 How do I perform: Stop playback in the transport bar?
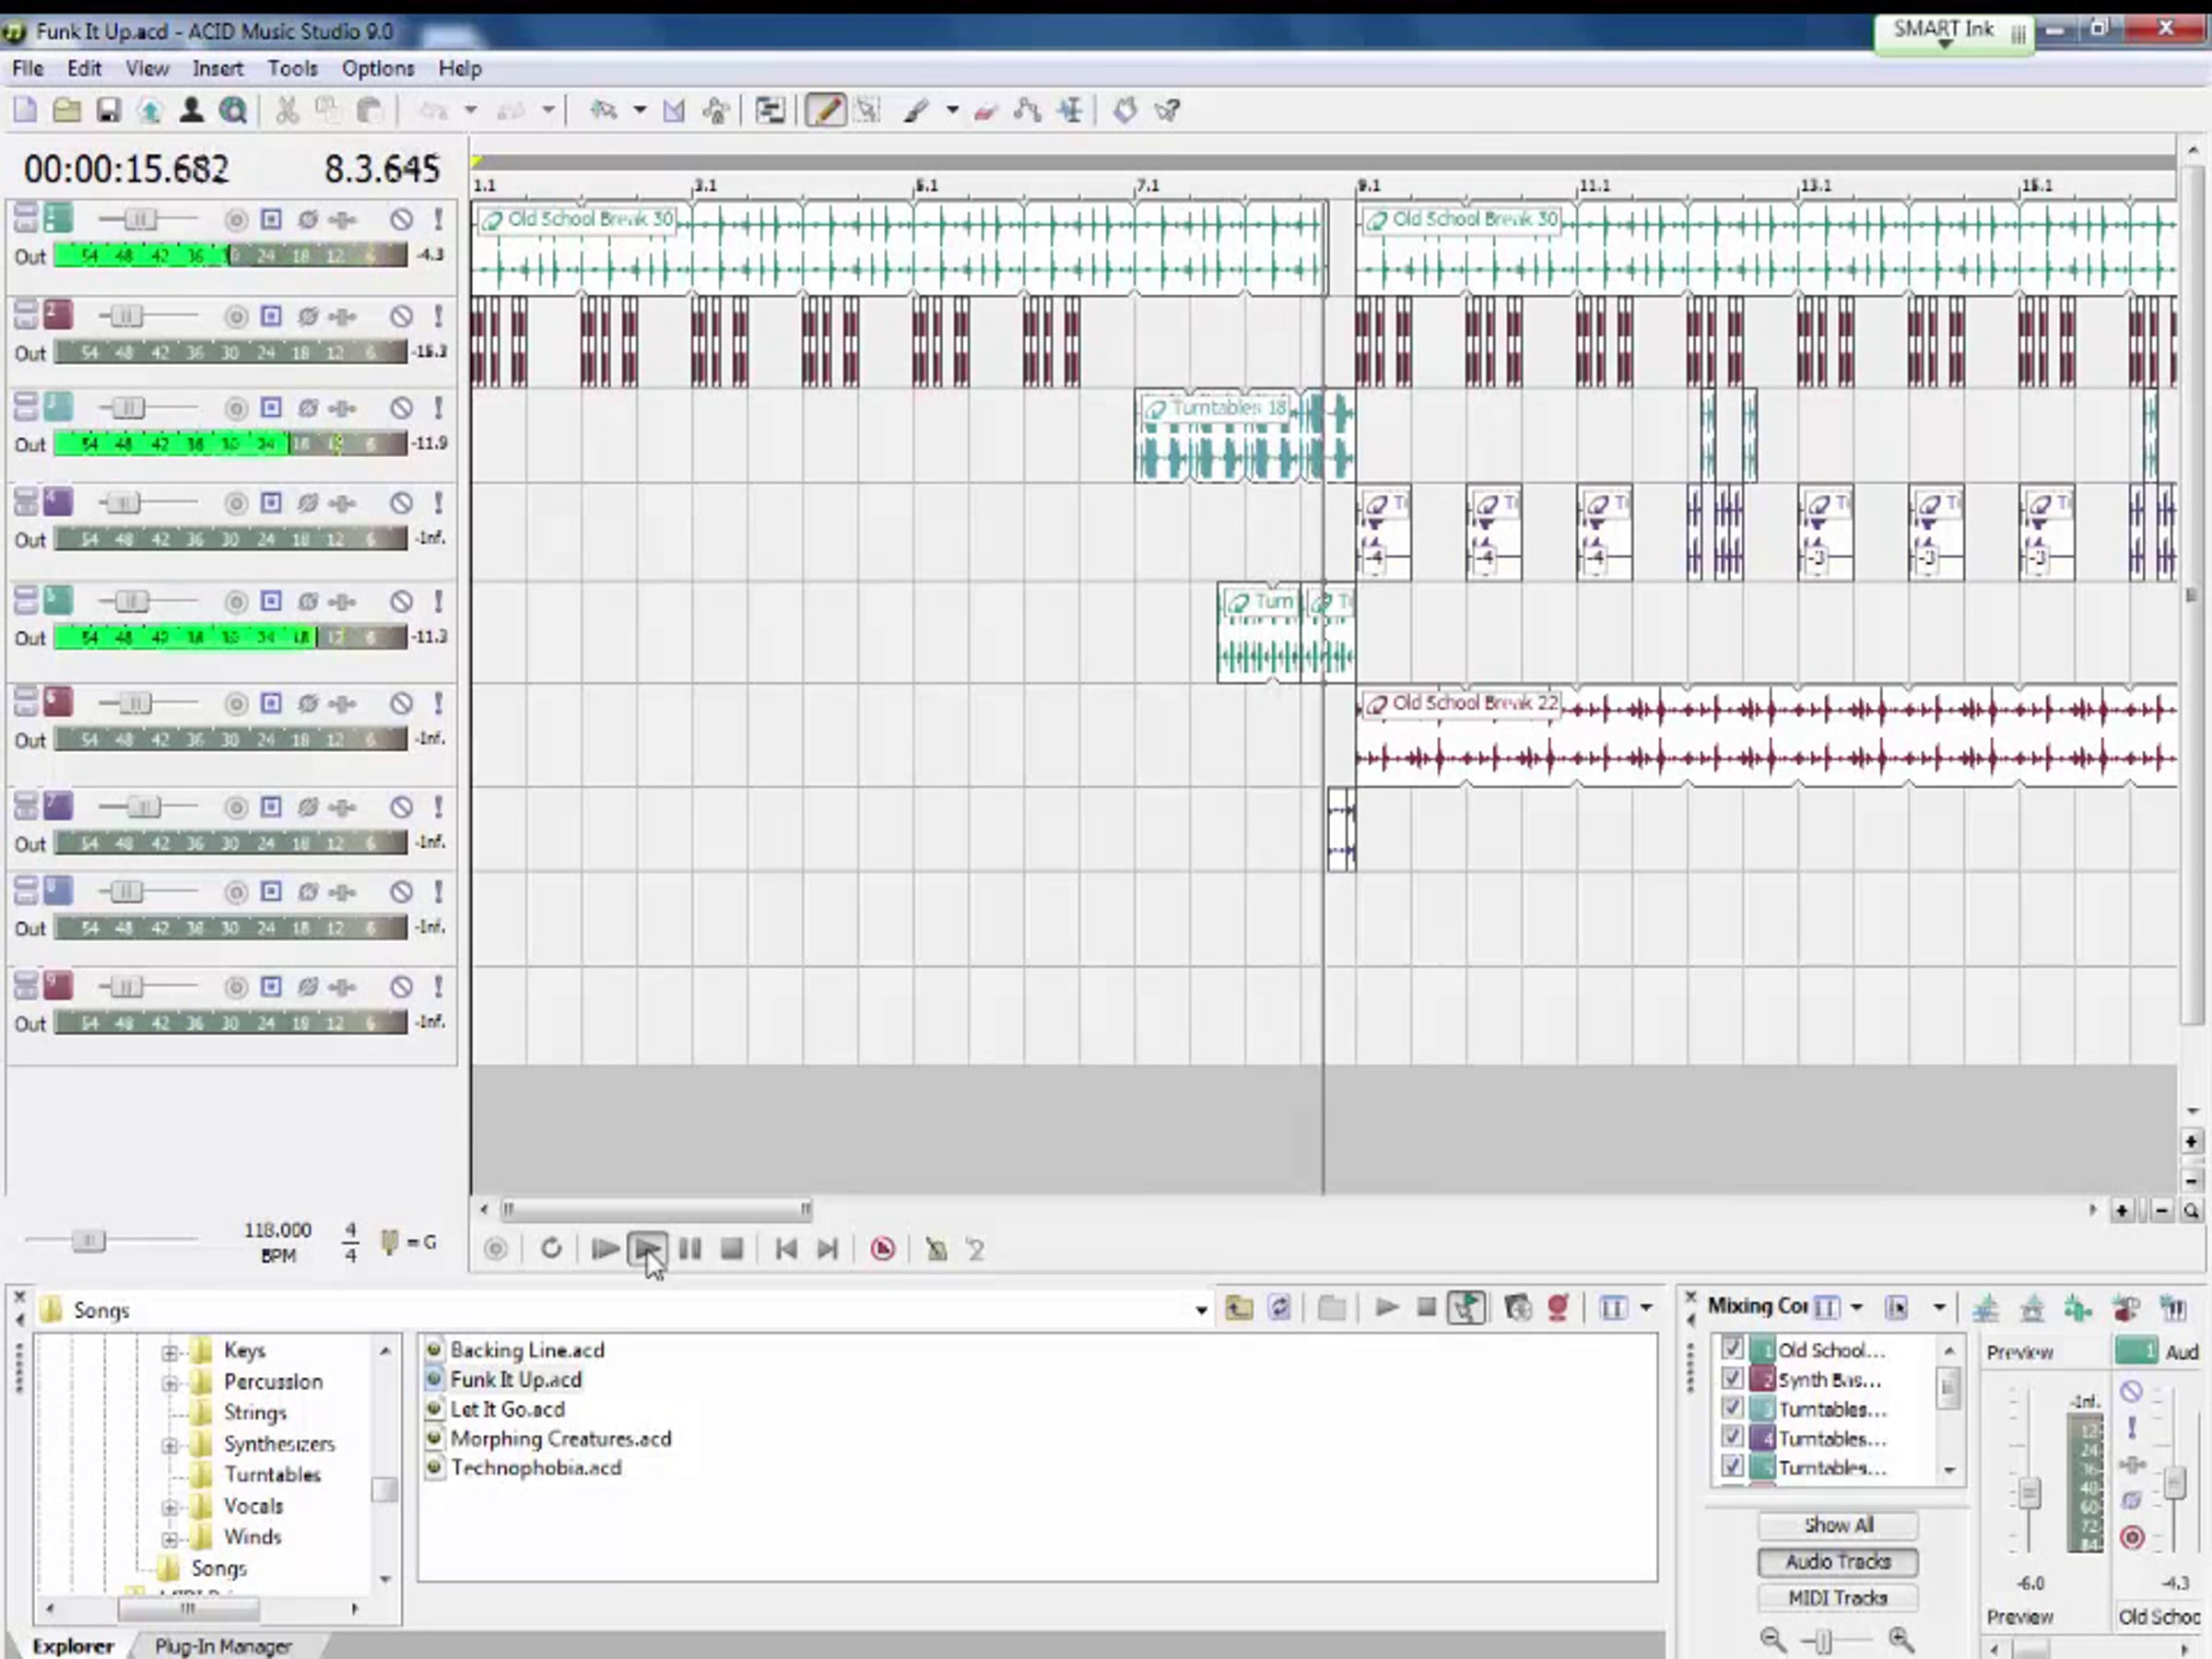click(x=731, y=1249)
